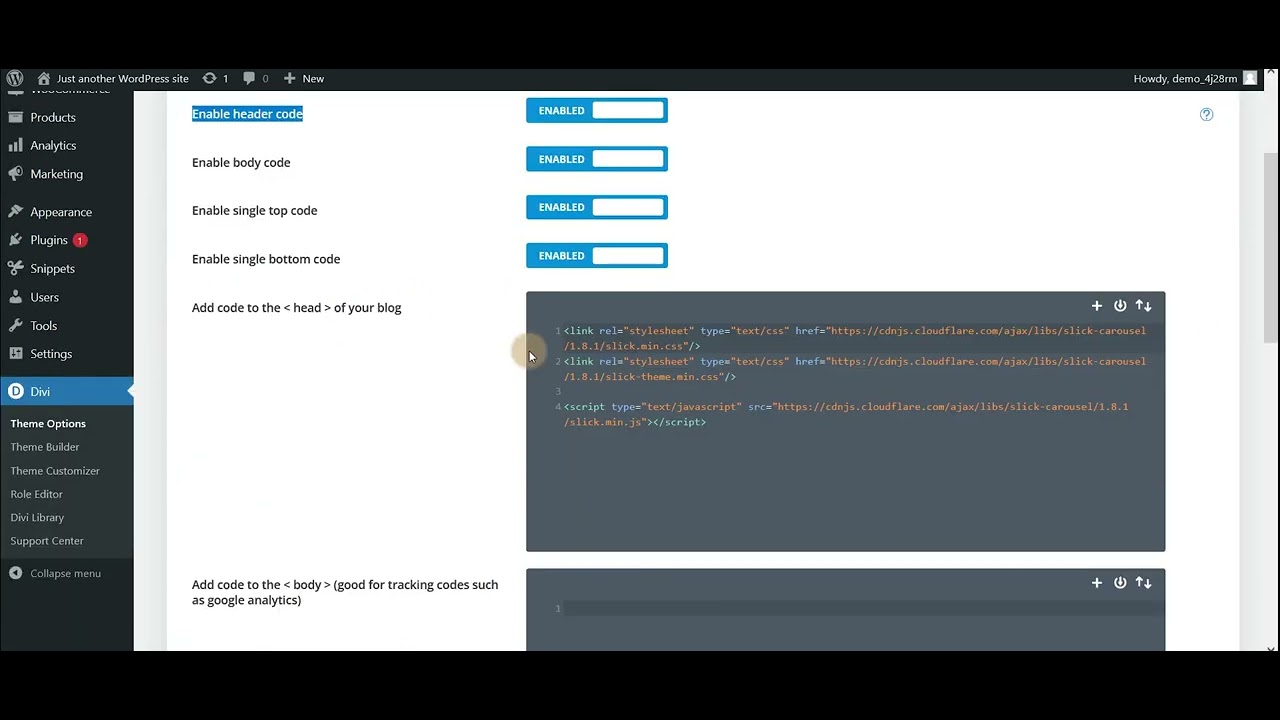Click sort arrows icon in head code editor
The height and width of the screenshot is (720, 1280).
1144,306
